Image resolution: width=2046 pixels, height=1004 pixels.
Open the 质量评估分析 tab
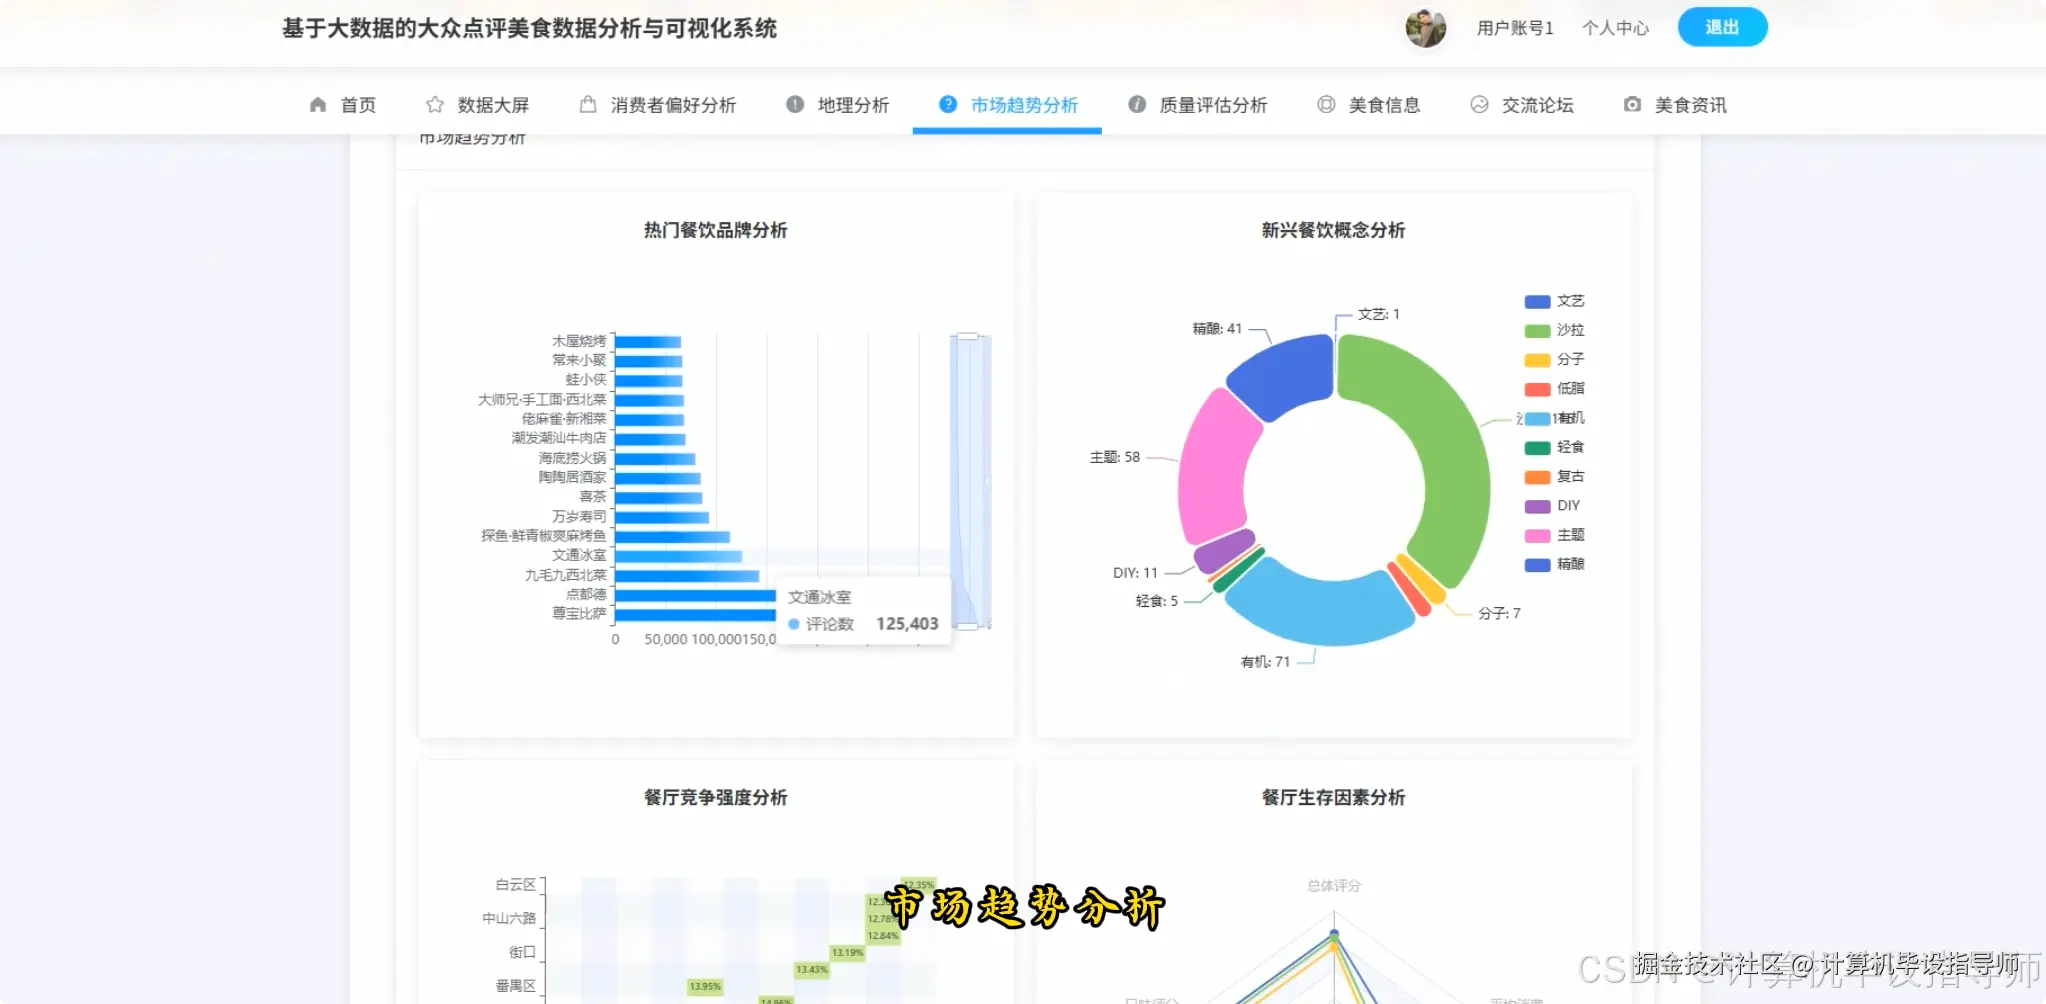(1213, 104)
